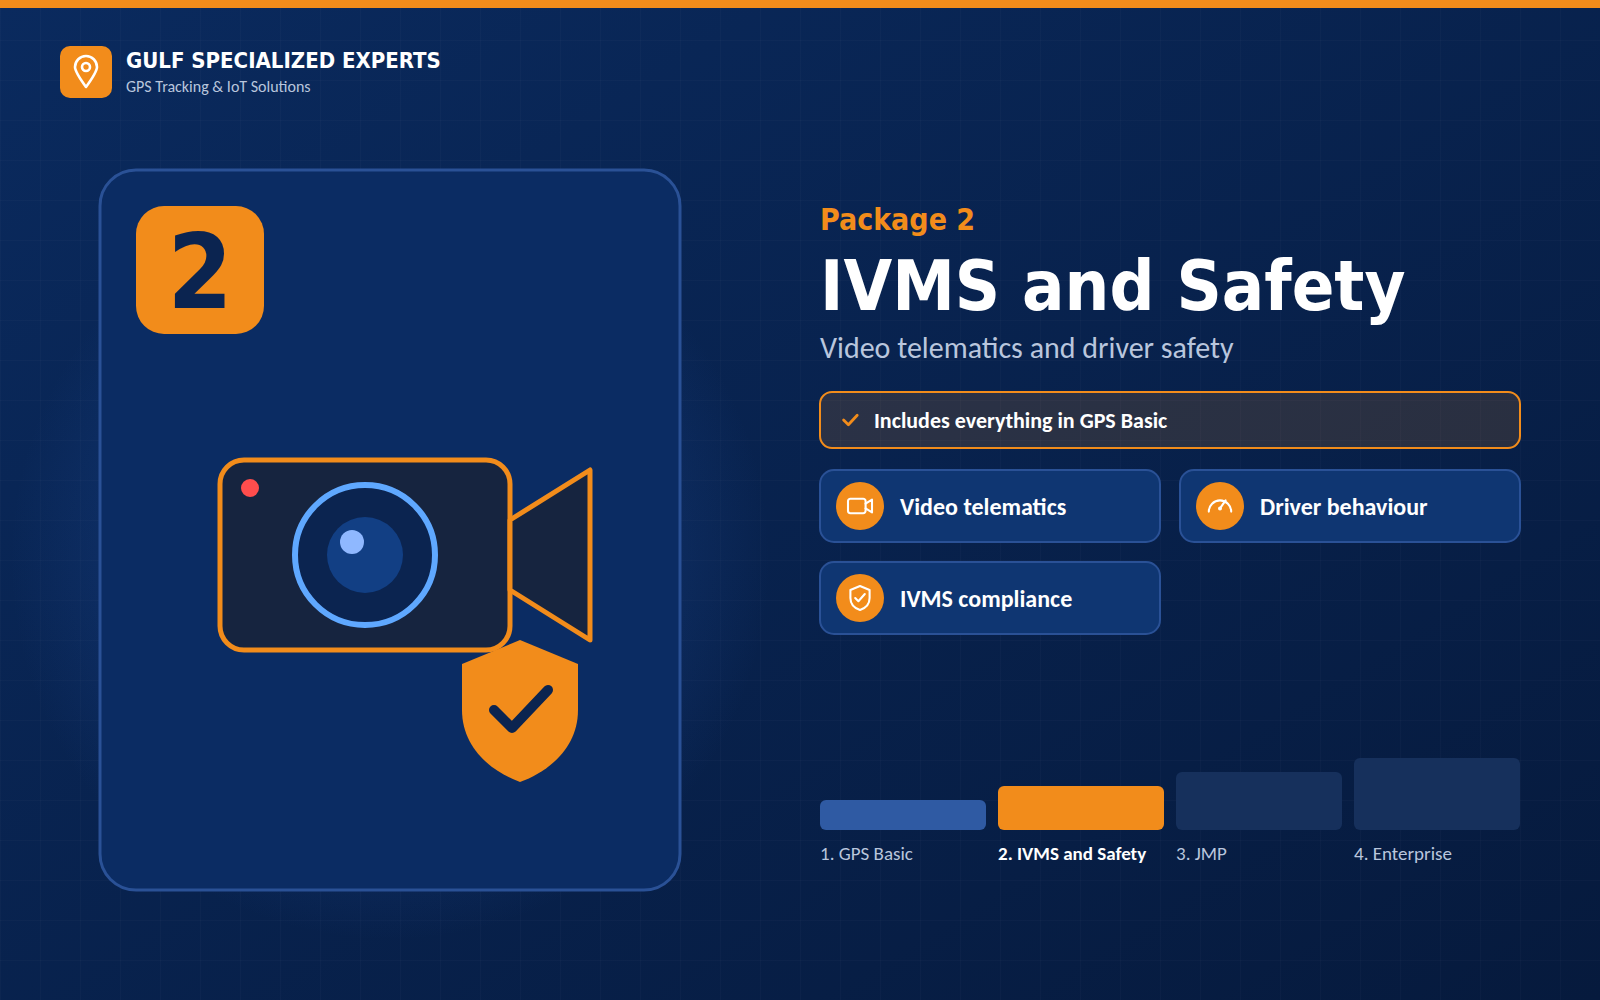Image resolution: width=1600 pixels, height=1000 pixels.
Task: Click the IVMS compliance shield icon
Action: 860,598
